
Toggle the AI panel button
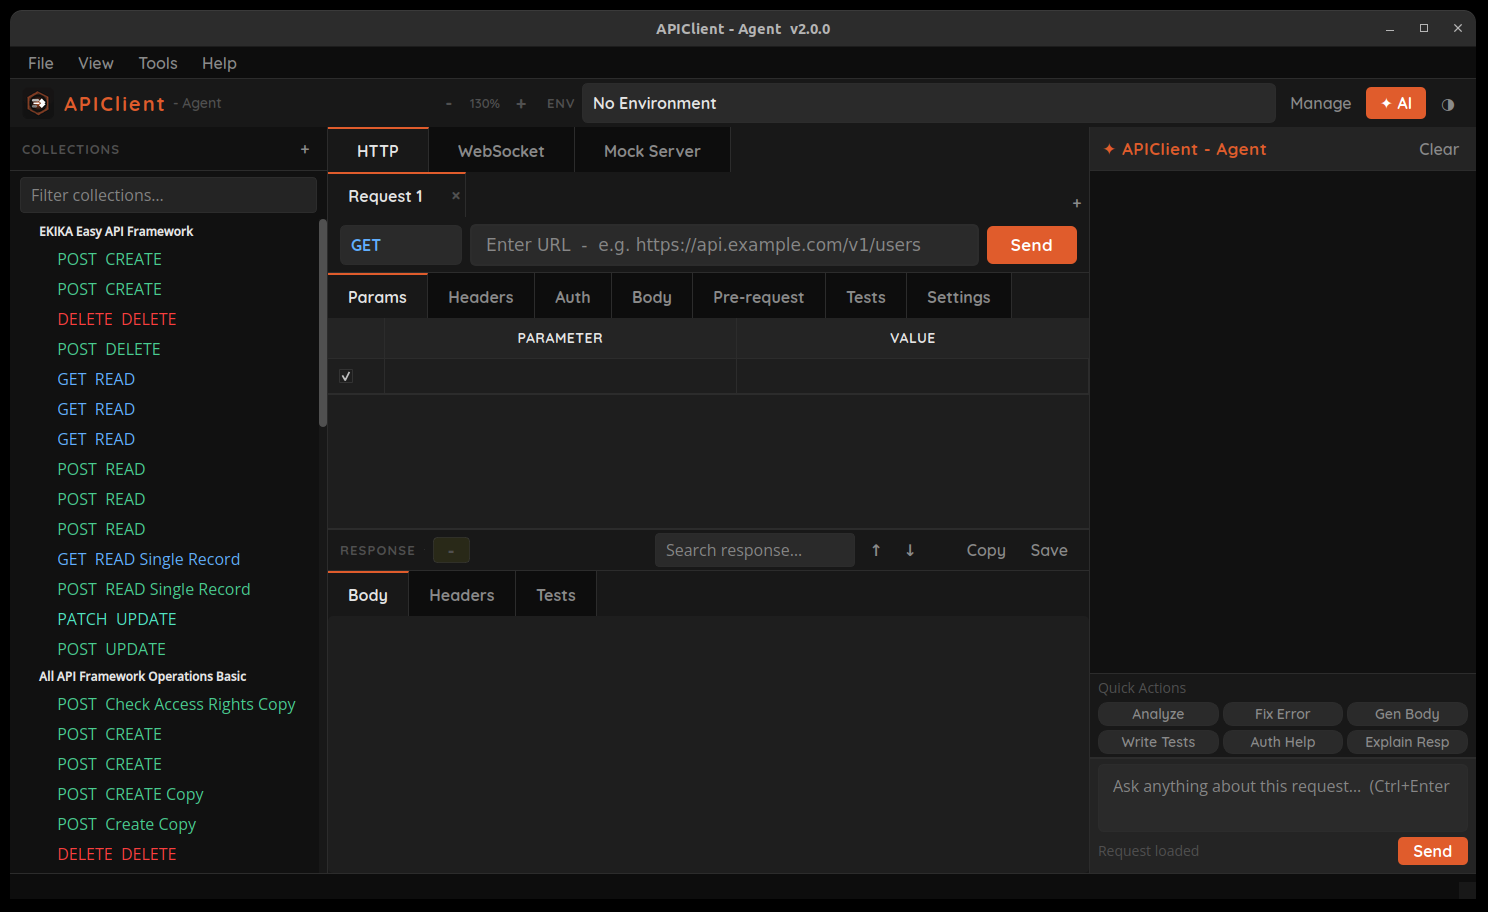pos(1395,103)
